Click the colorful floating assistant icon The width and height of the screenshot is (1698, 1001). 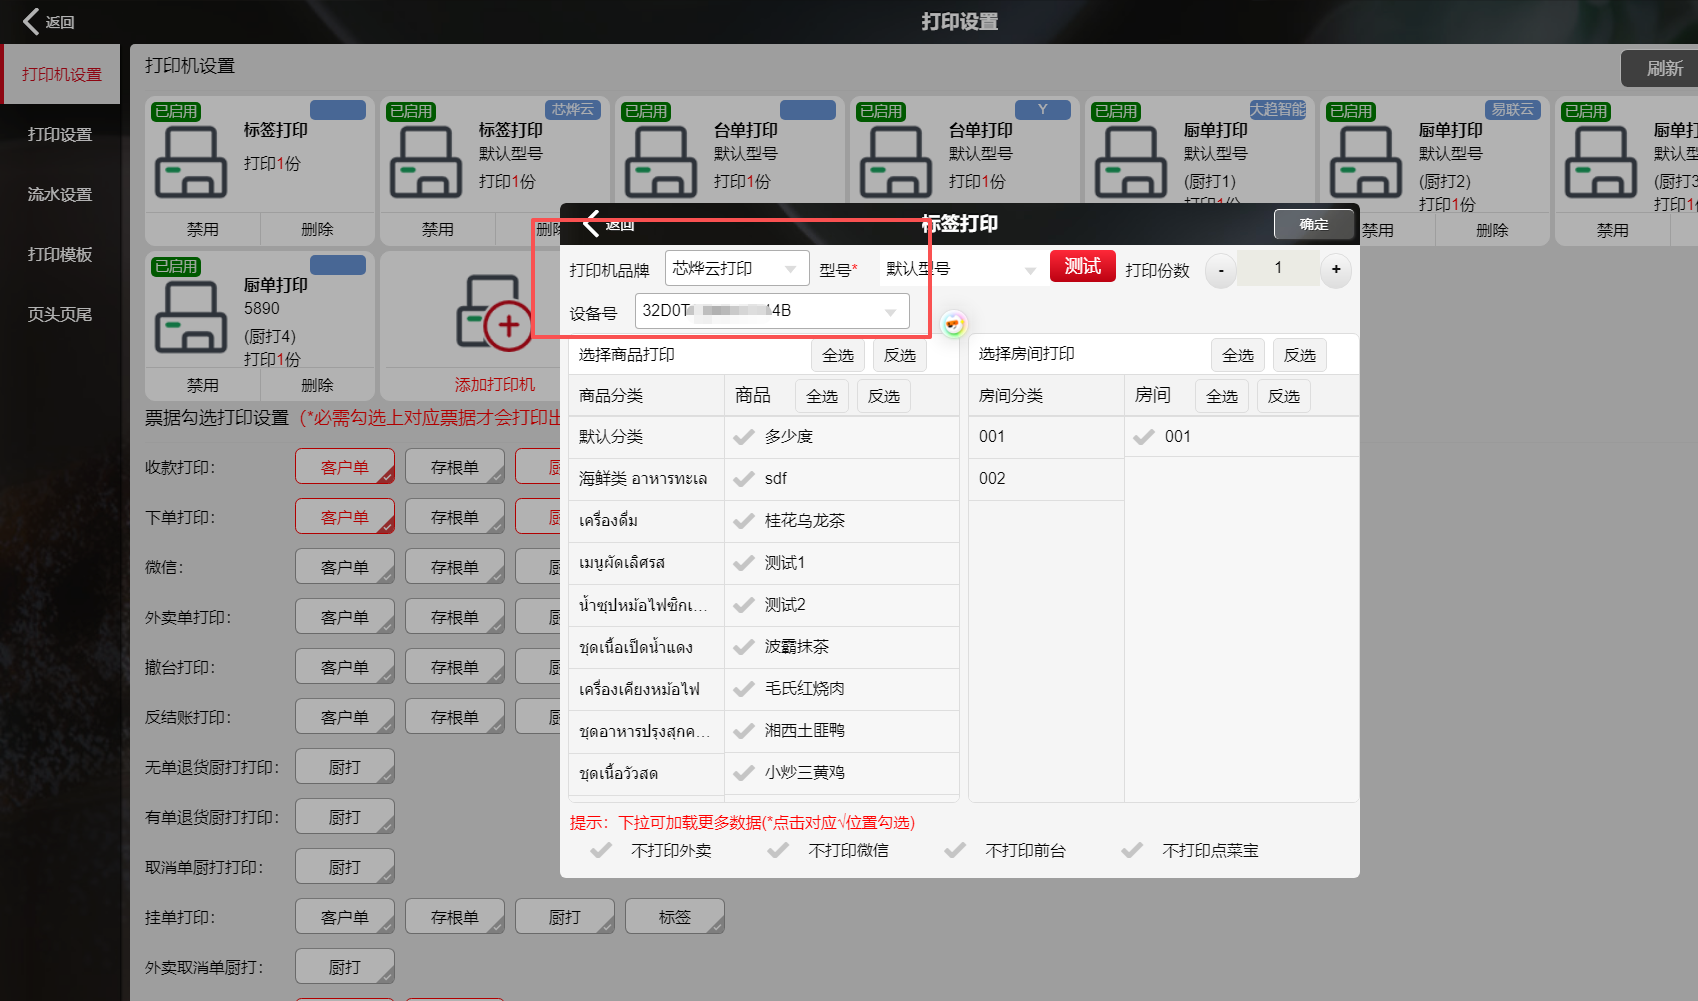953,324
